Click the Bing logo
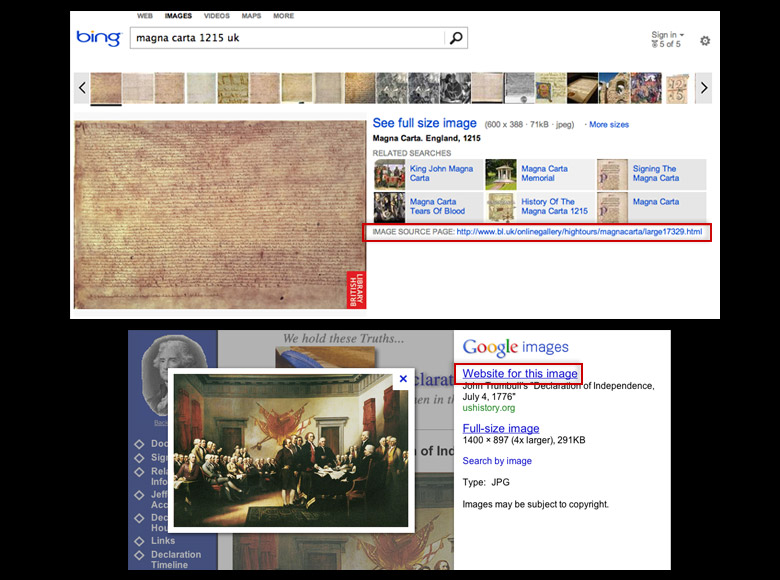 pyautogui.click(x=98, y=38)
